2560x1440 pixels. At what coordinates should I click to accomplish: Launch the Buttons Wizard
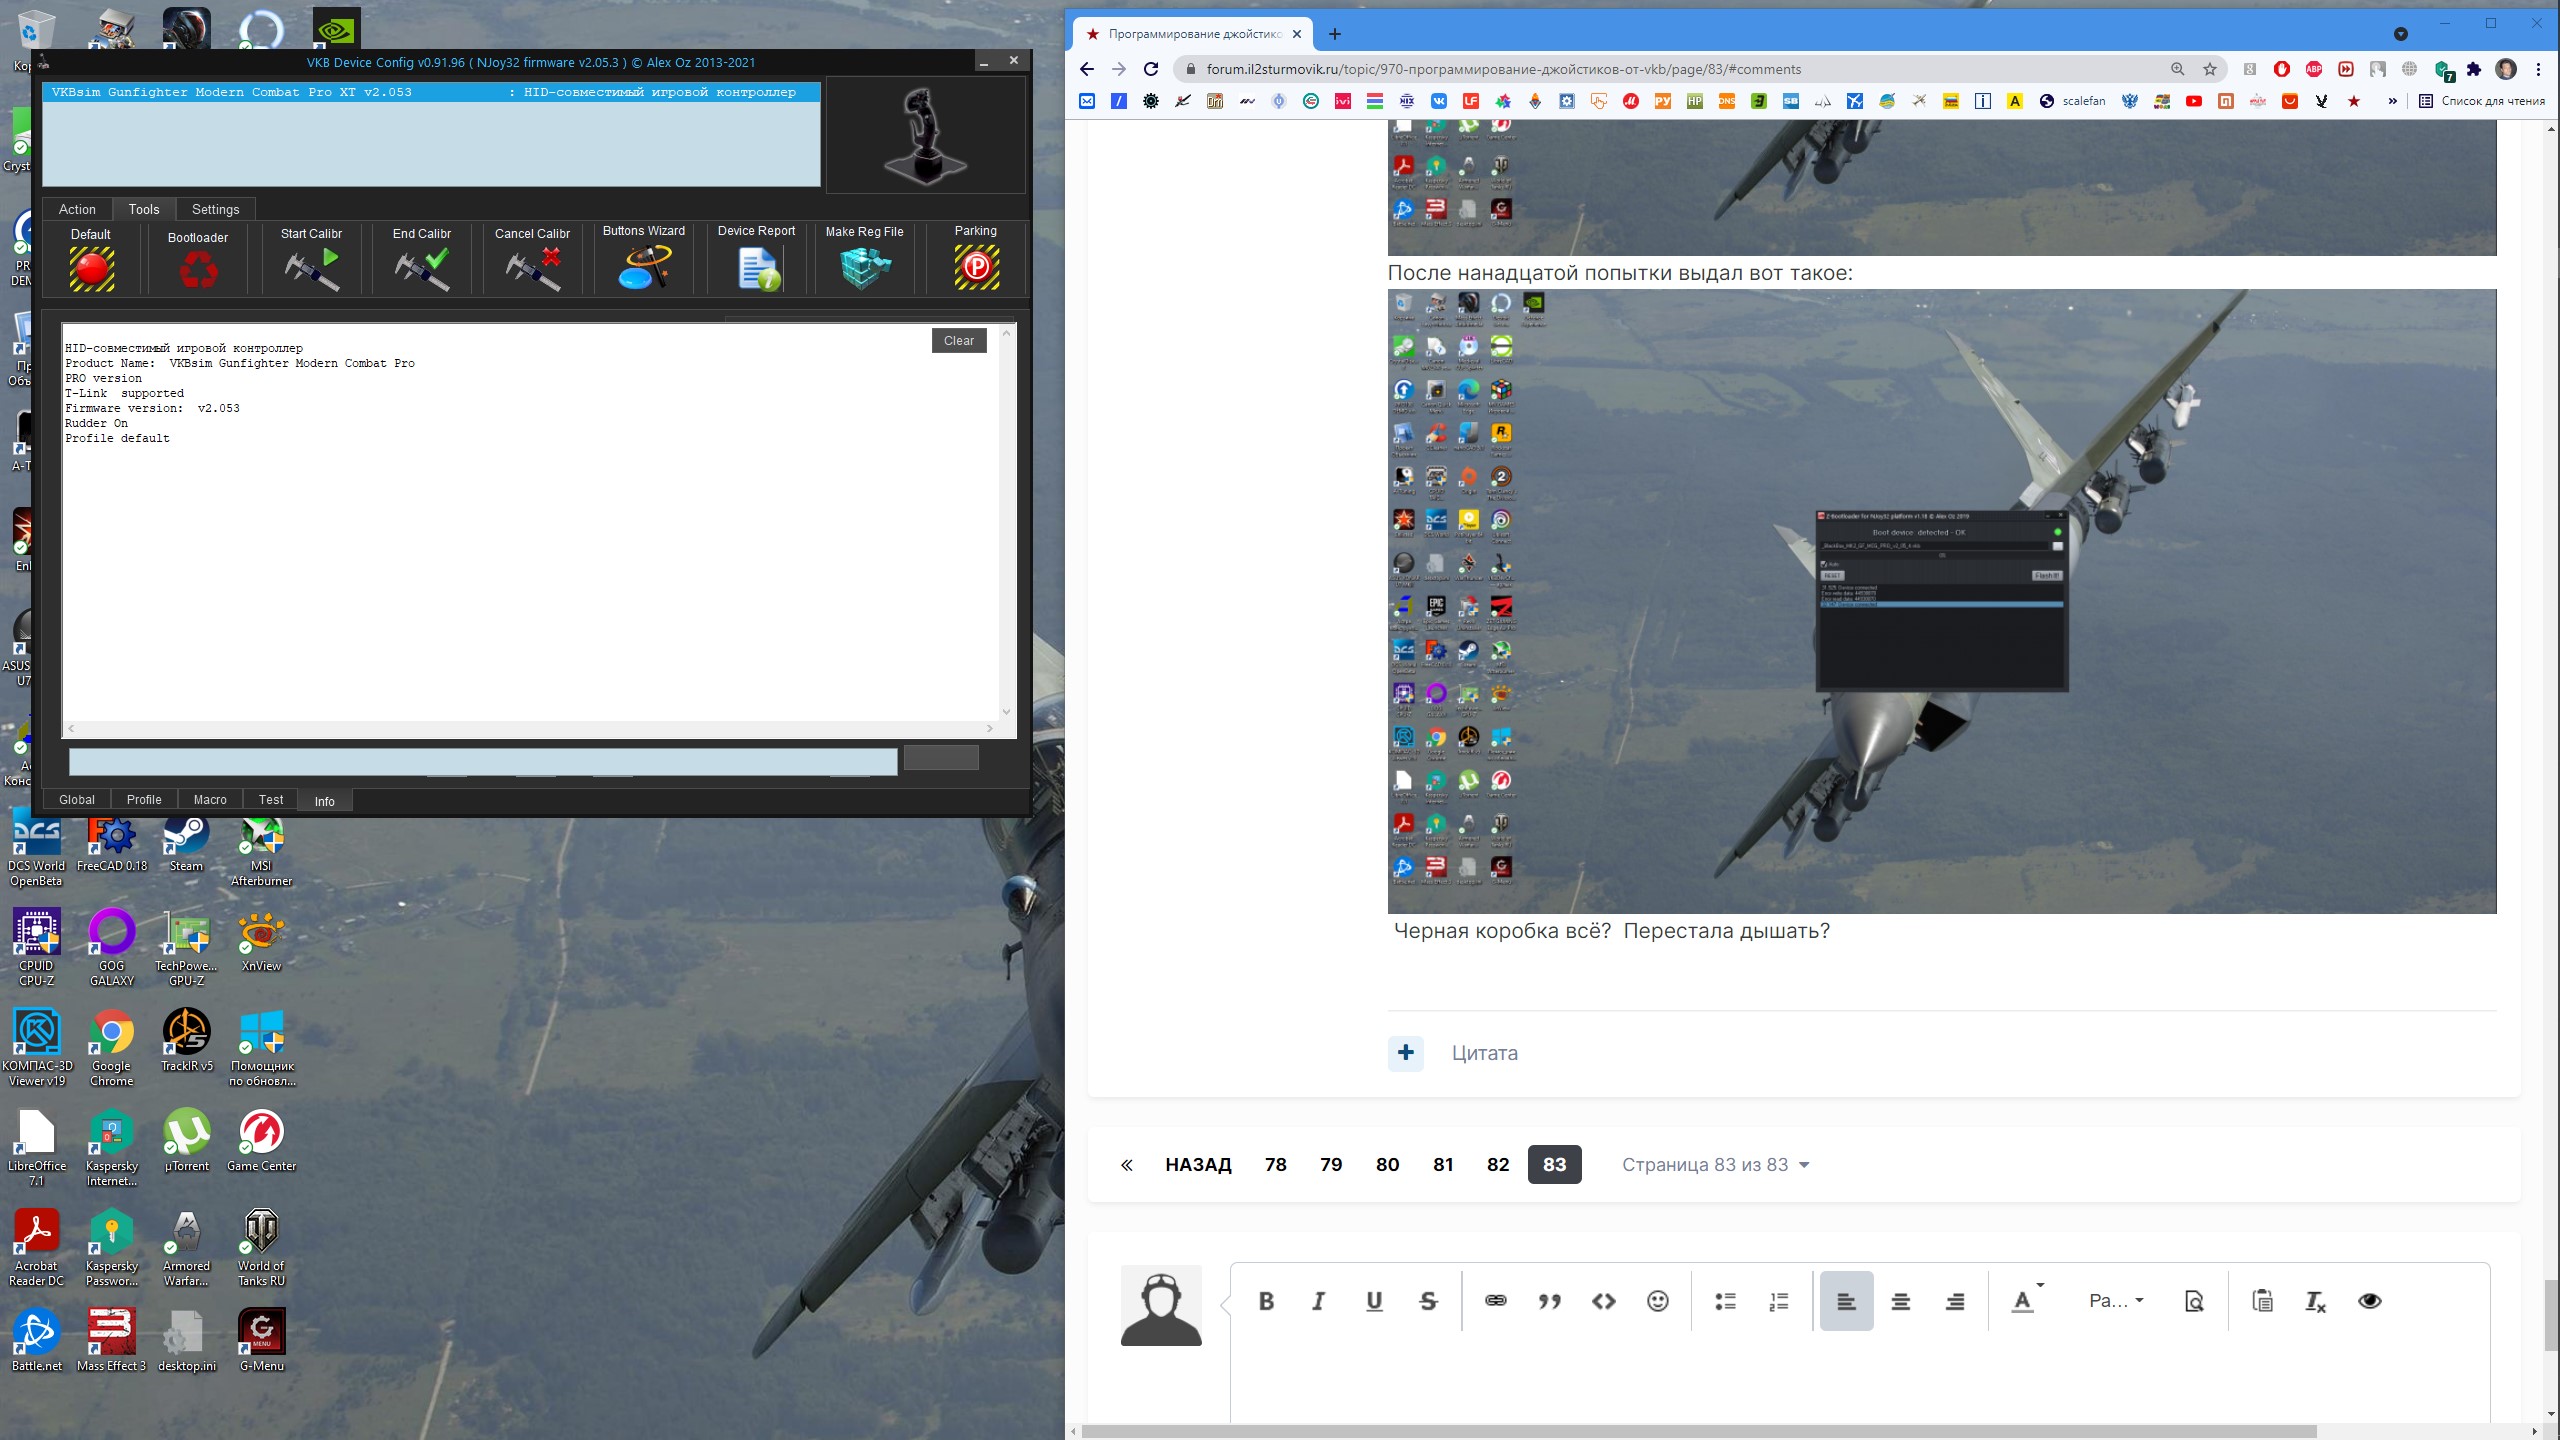[644, 268]
